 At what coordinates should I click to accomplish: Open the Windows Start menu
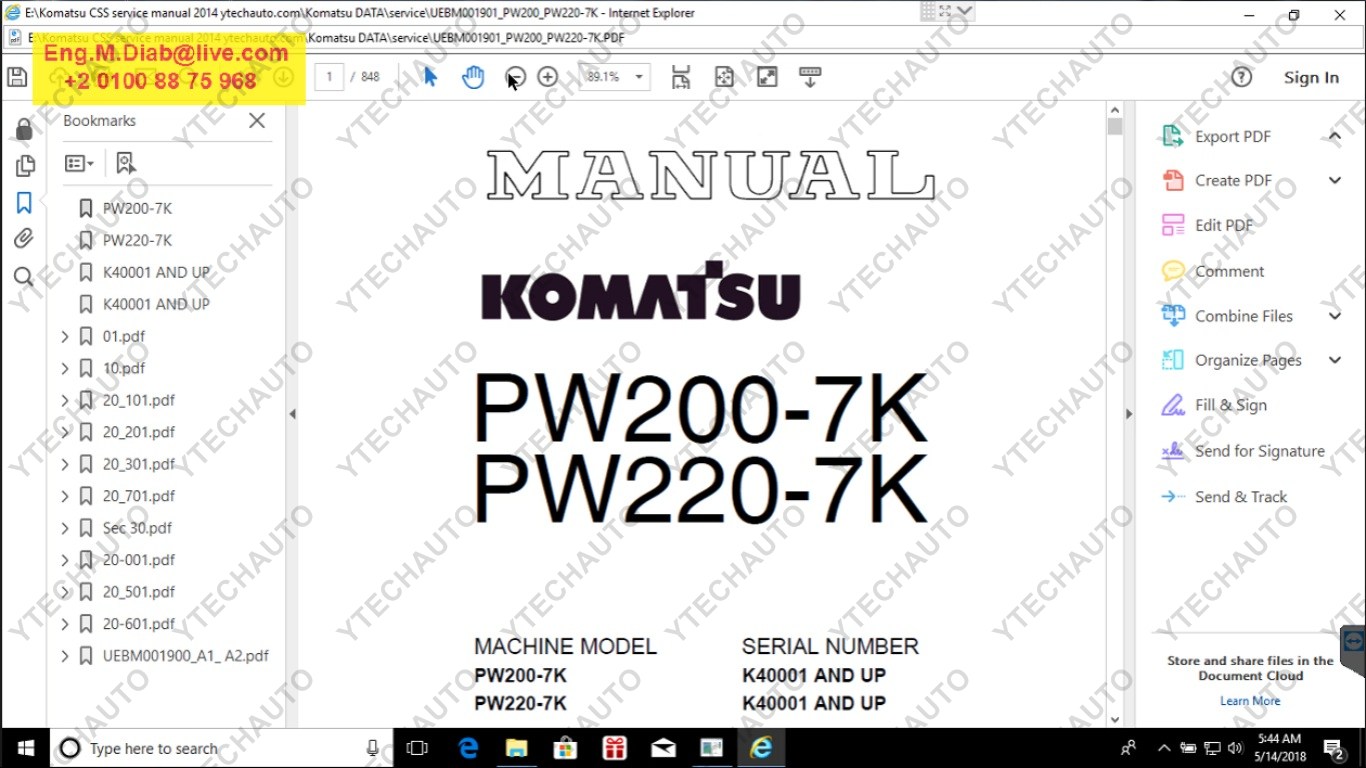pyautogui.click(x=24, y=748)
